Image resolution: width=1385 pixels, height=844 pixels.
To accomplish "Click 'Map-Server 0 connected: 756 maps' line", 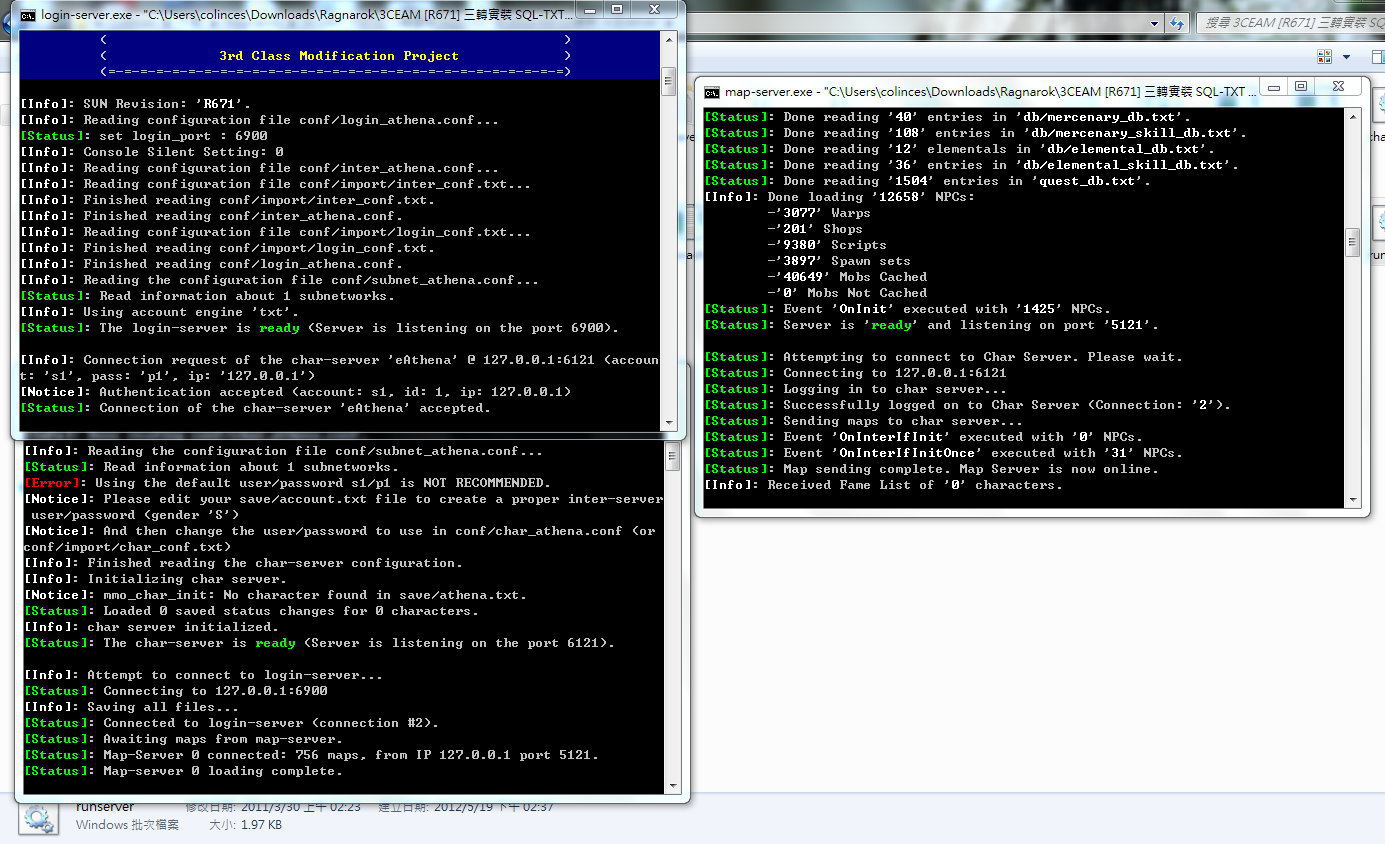I will point(312,755).
